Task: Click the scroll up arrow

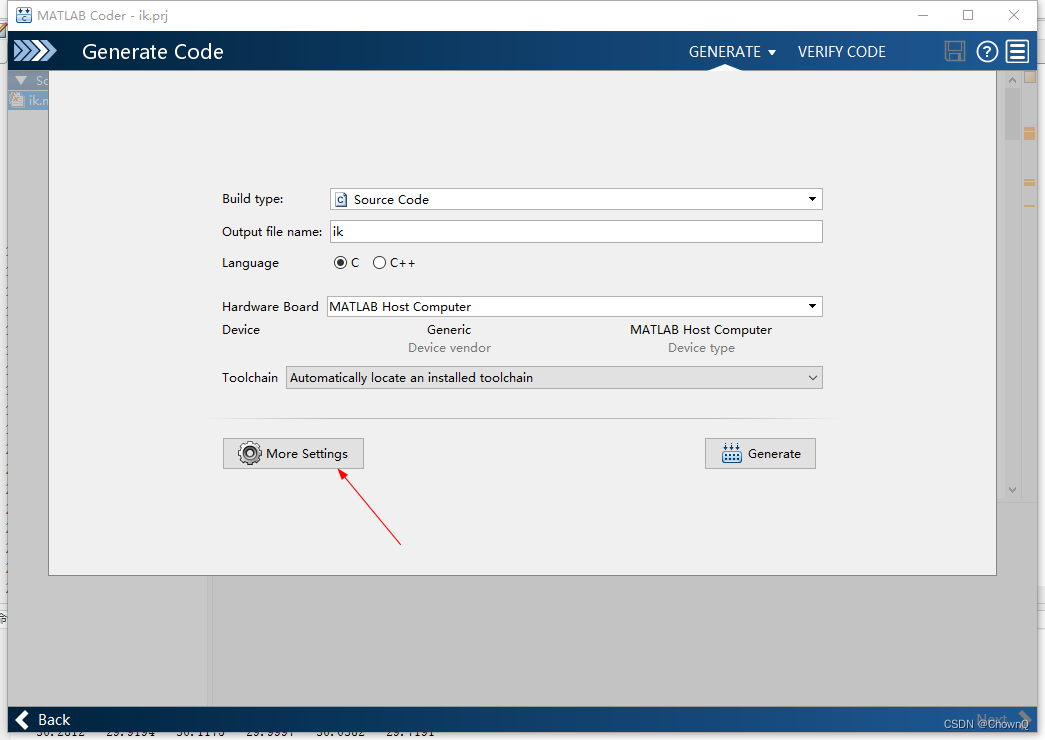Action: pyautogui.click(x=1012, y=80)
